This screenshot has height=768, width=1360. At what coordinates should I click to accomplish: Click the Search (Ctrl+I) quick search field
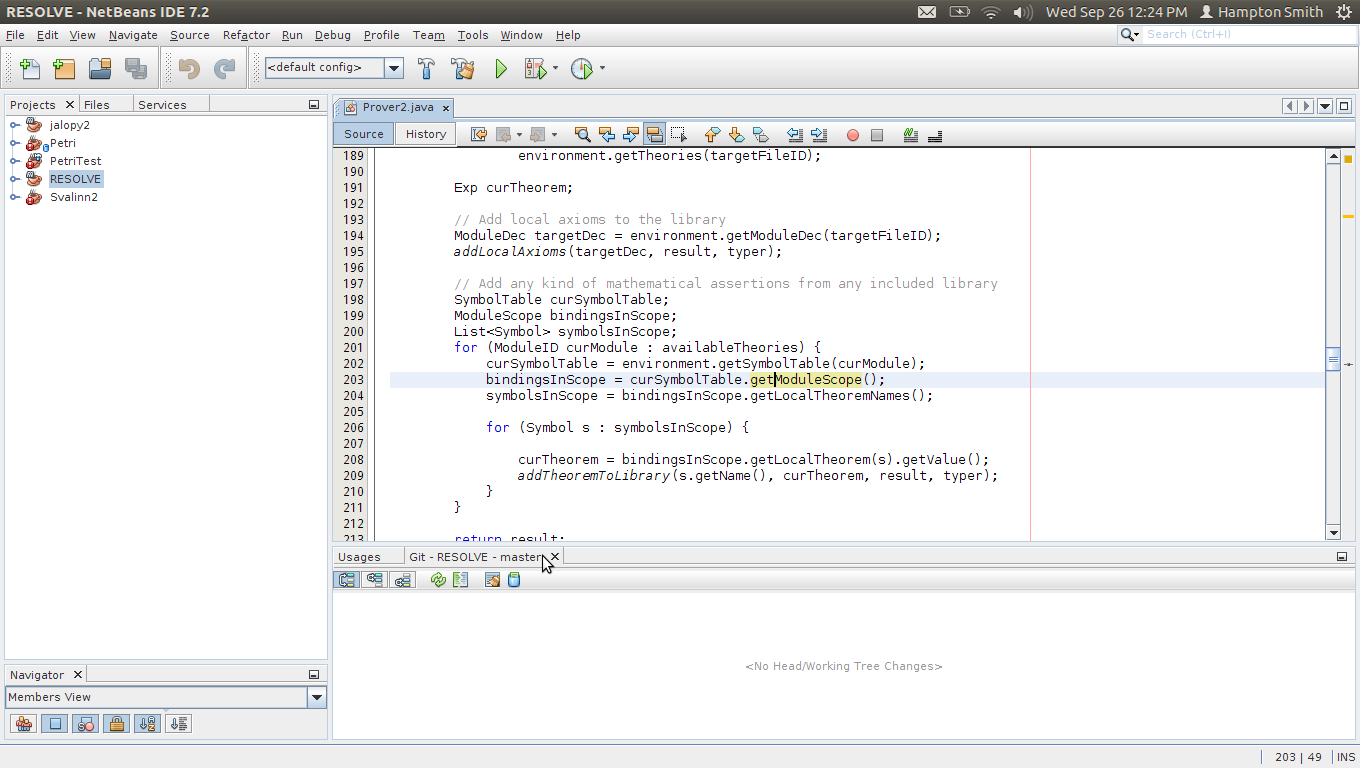(1249, 34)
